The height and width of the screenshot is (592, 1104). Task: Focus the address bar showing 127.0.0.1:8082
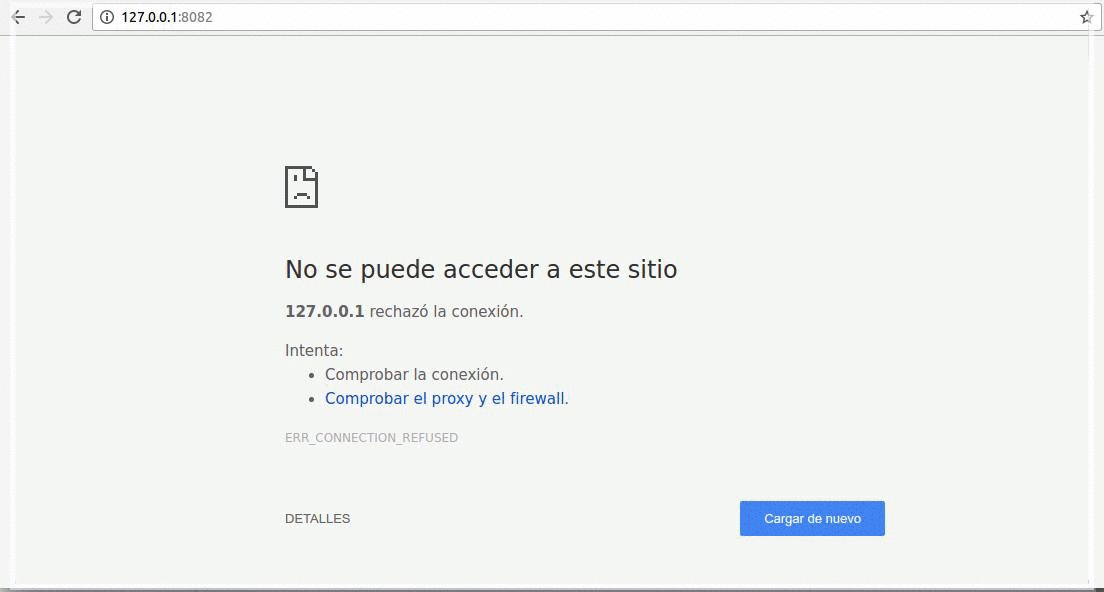596,17
